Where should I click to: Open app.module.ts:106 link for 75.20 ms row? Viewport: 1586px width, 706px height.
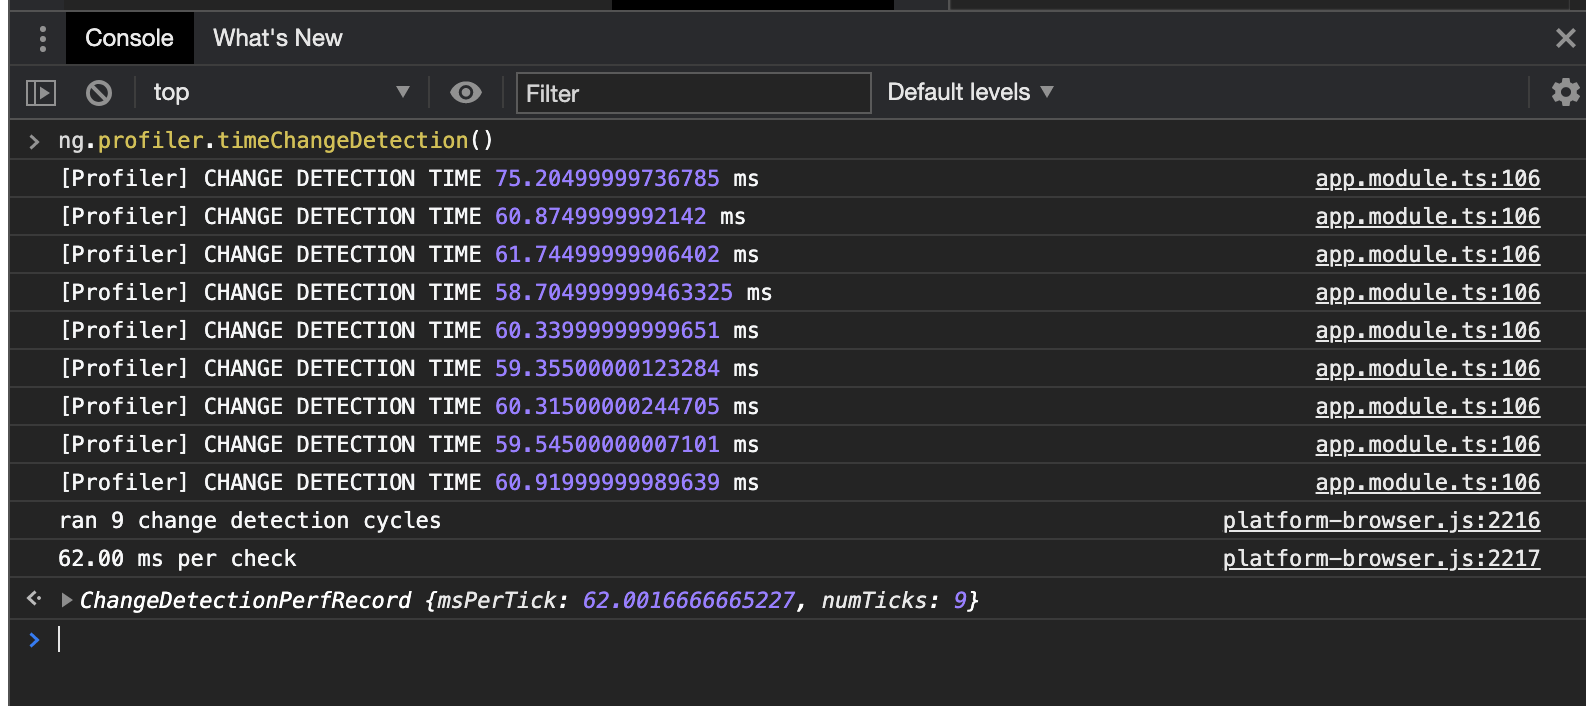tap(1427, 178)
